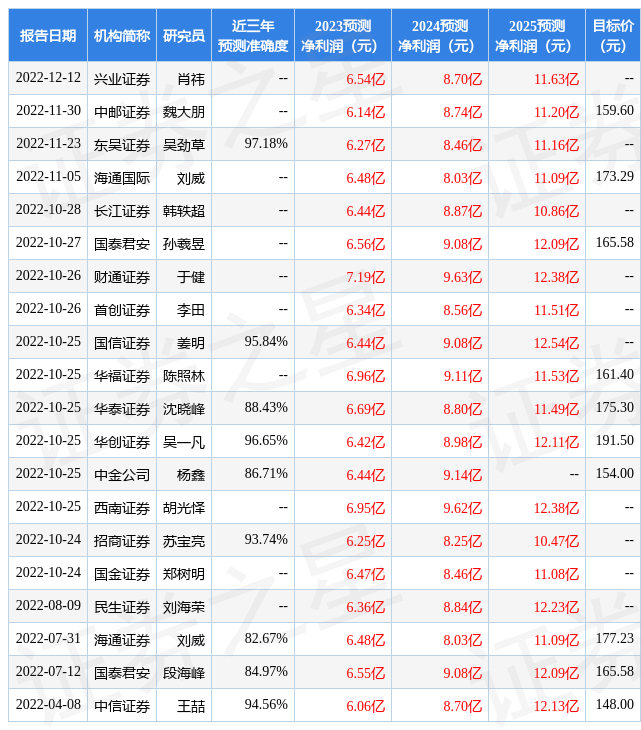Click the 10.86亿 profit value
The width and height of the screenshot is (641, 730).
coord(556,211)
